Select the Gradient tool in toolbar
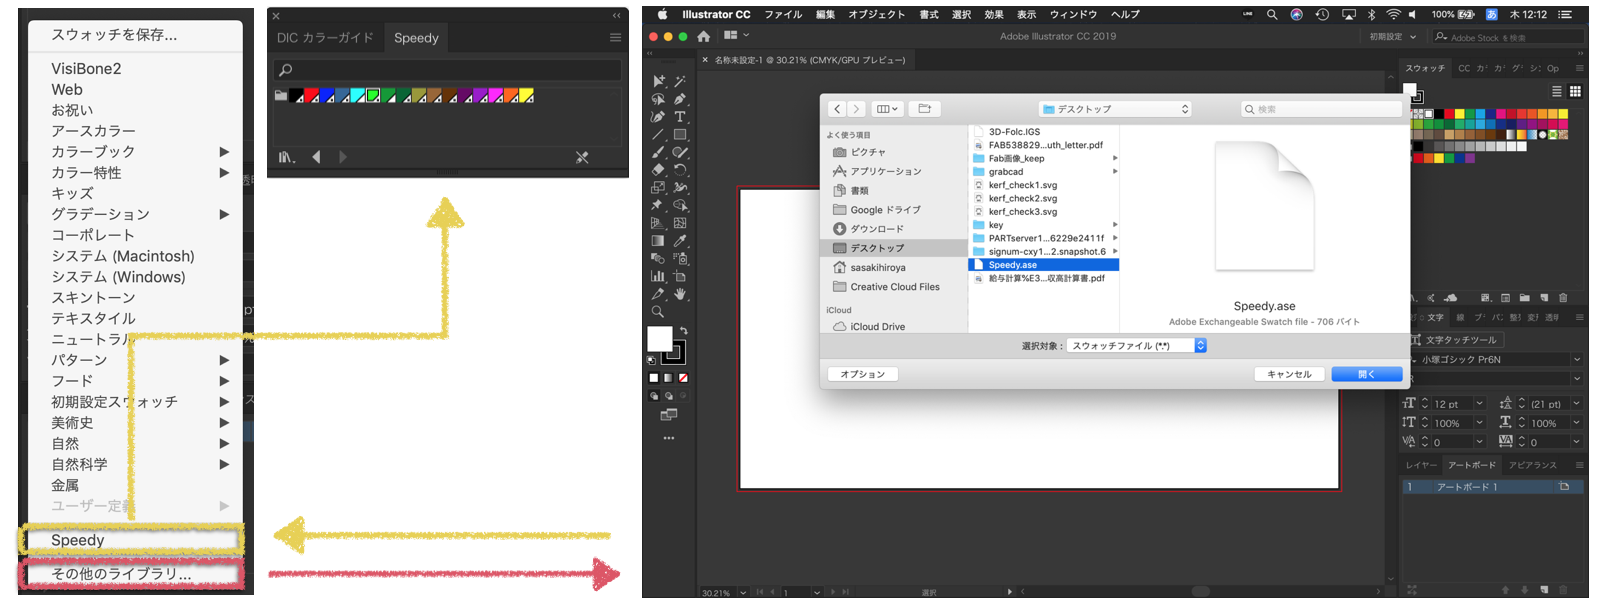 click(x=658, y=240)
